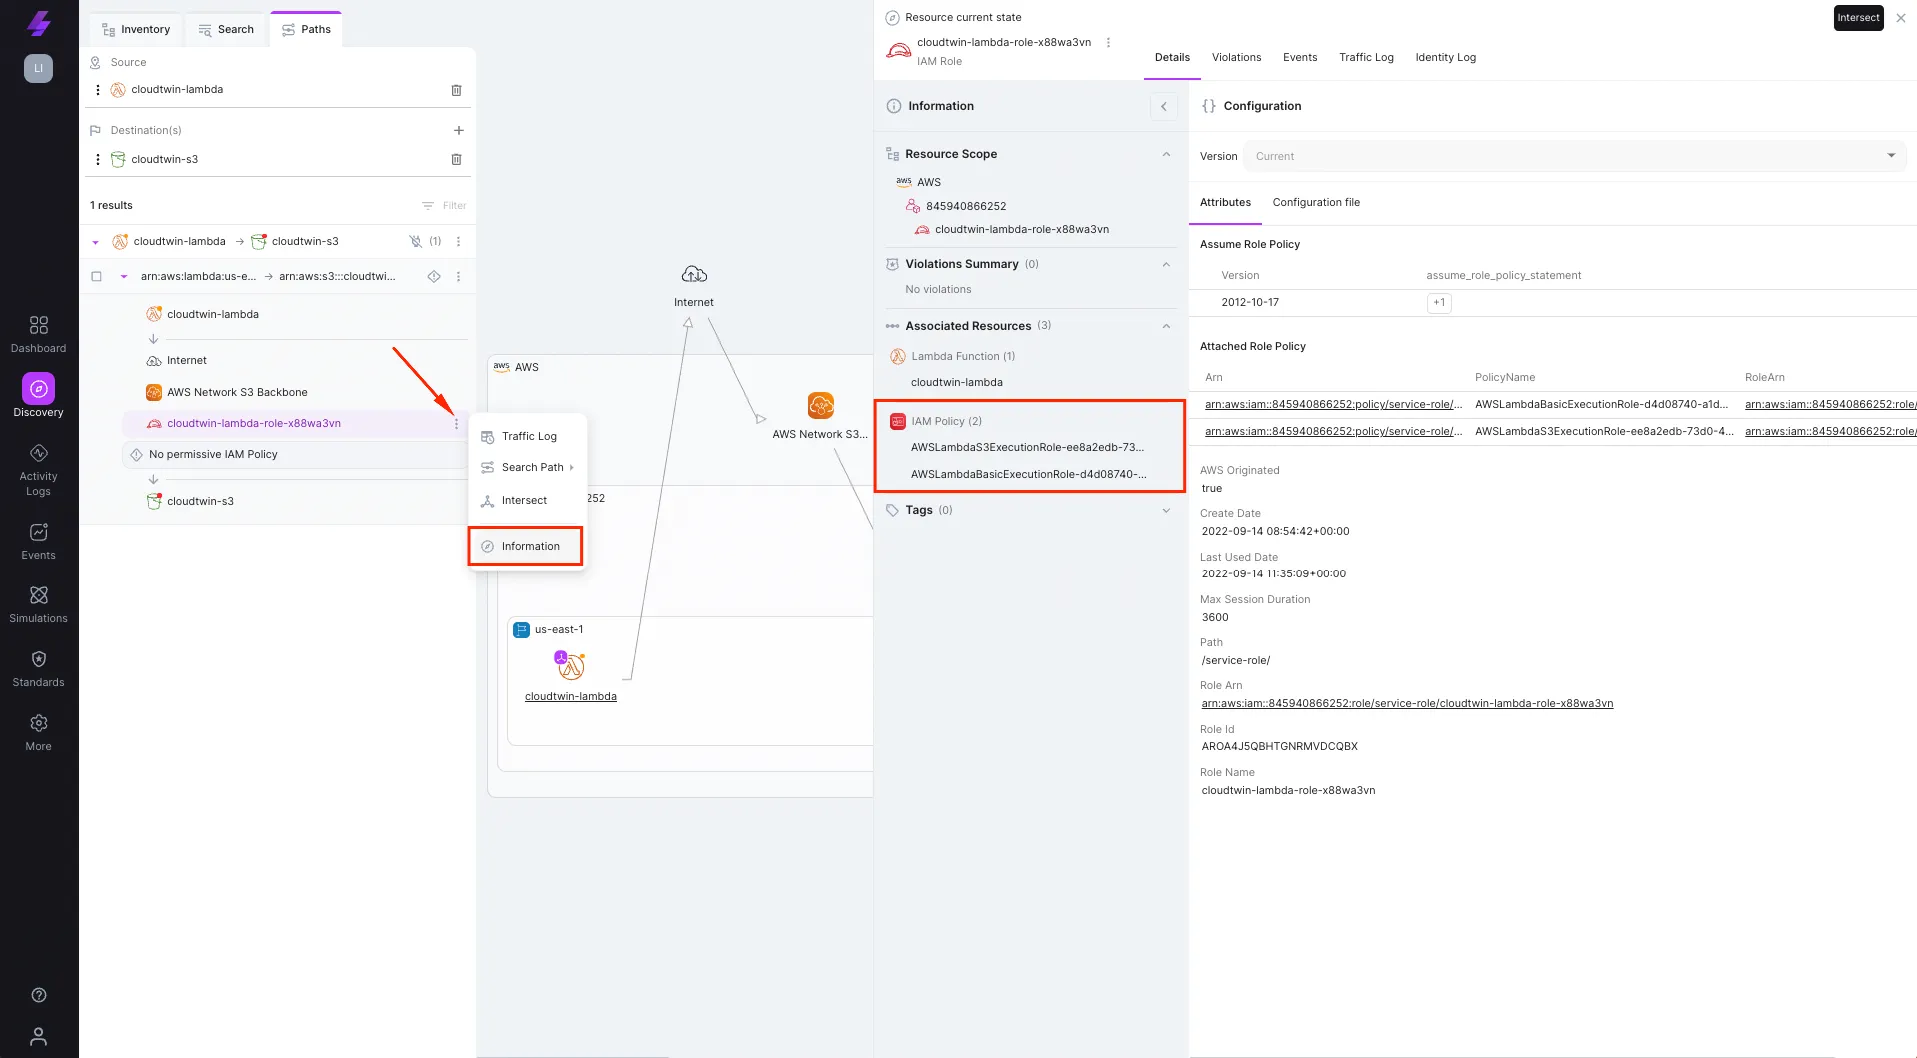1917x1058 pixels.
Task: Open the Traffic Log tab
Action: point(1366,57)
